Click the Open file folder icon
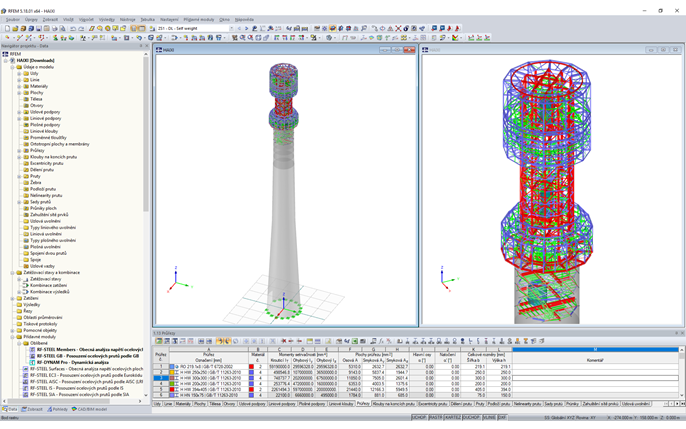The width and height of the screenshot is (686, 429). (x=15, y=28)
